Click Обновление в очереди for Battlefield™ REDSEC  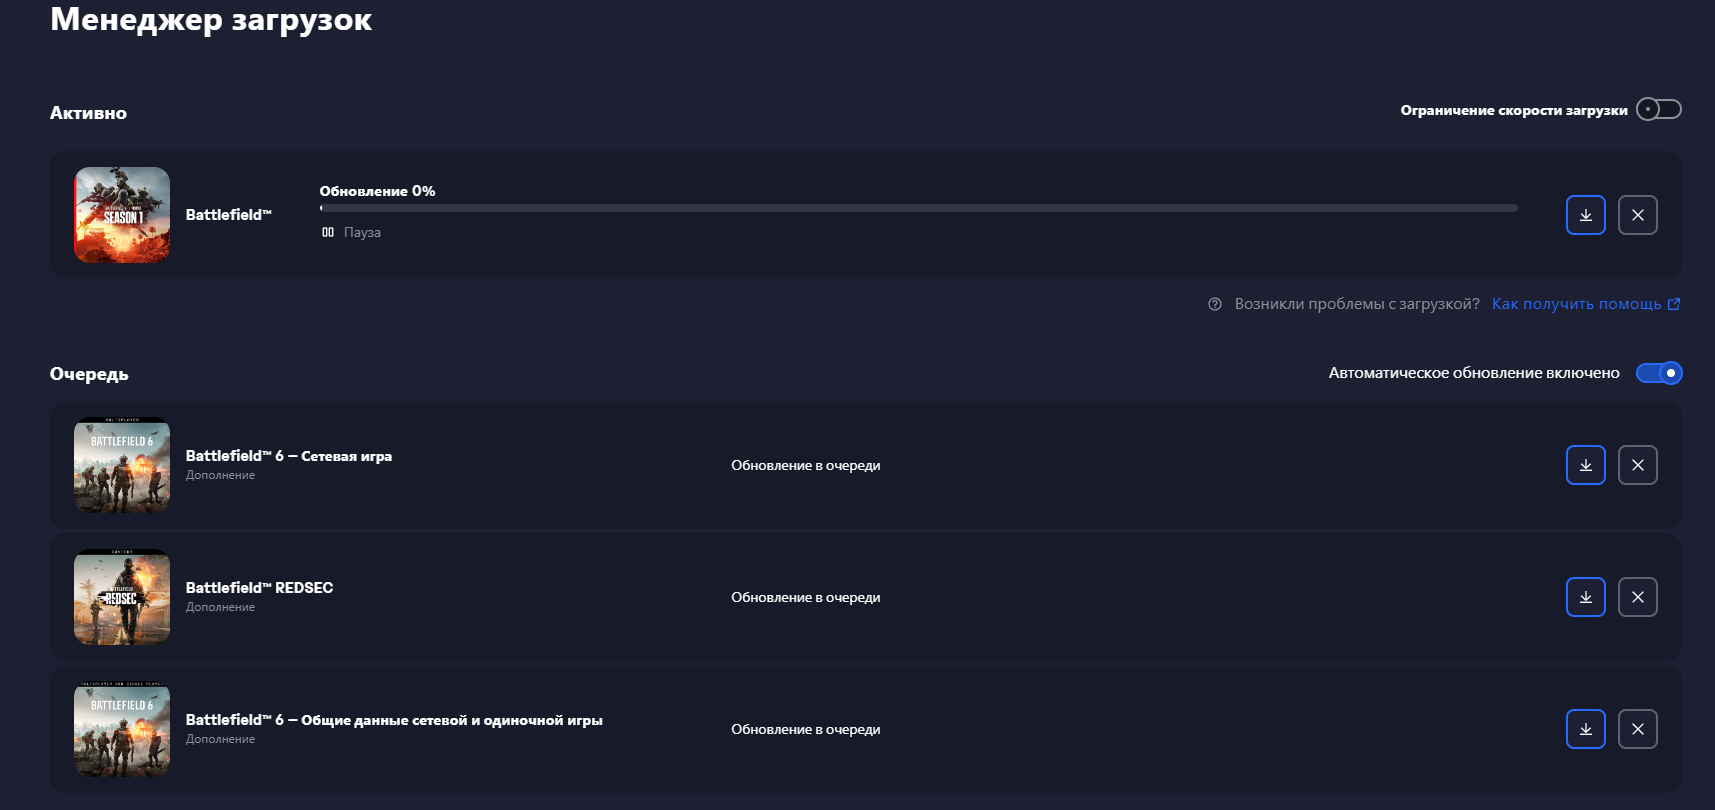pyautogui.click(x=806, y=597)
